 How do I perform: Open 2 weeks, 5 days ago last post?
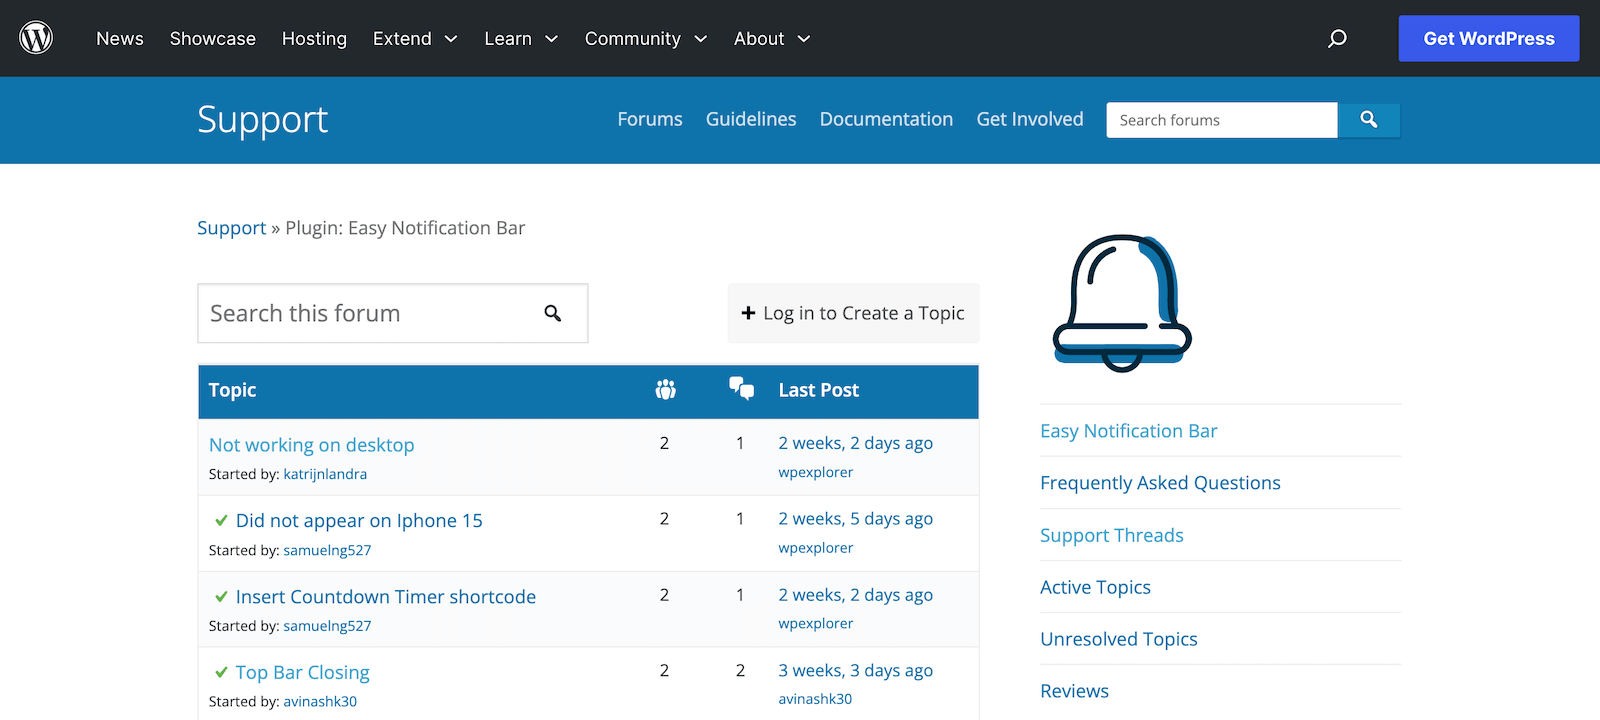tap(856, 519)
